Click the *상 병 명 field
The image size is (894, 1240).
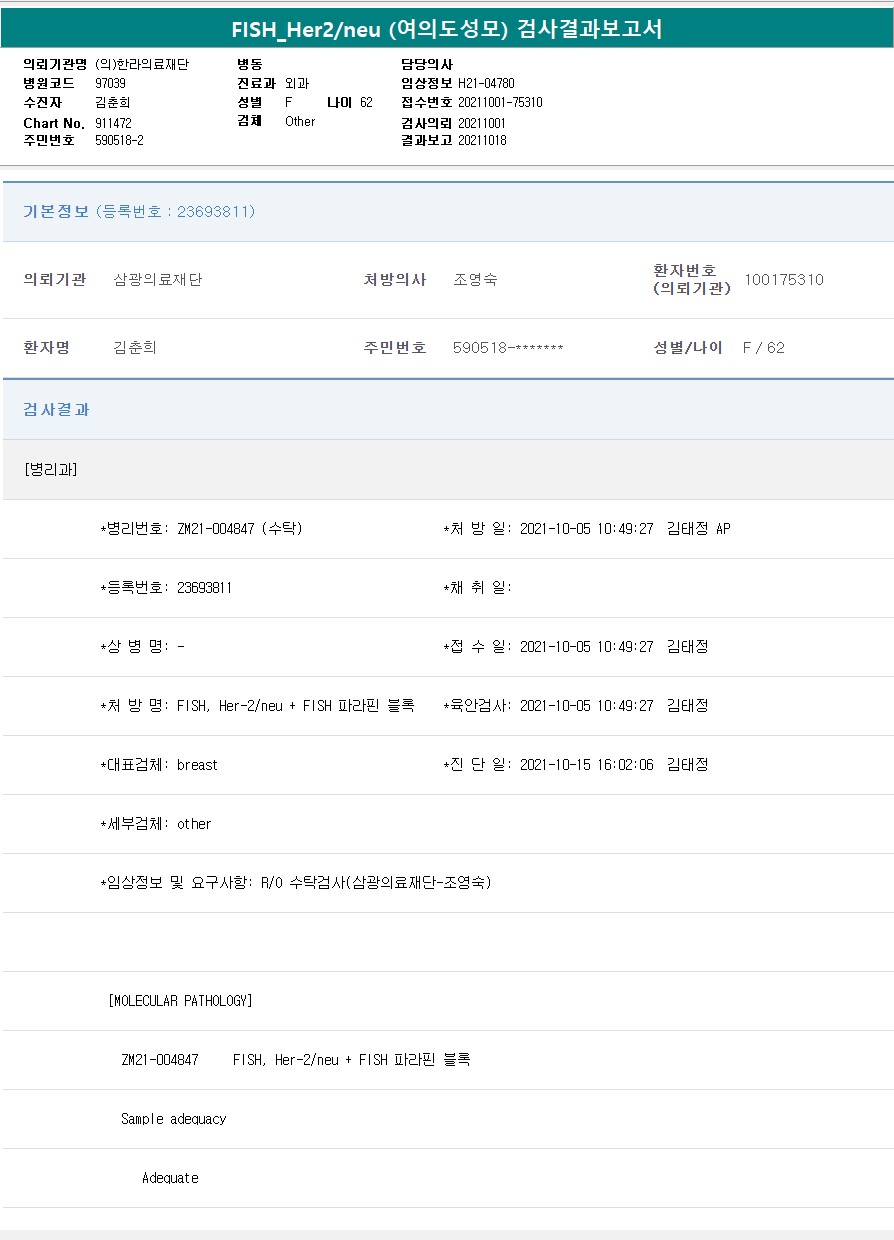pos(142,647)
